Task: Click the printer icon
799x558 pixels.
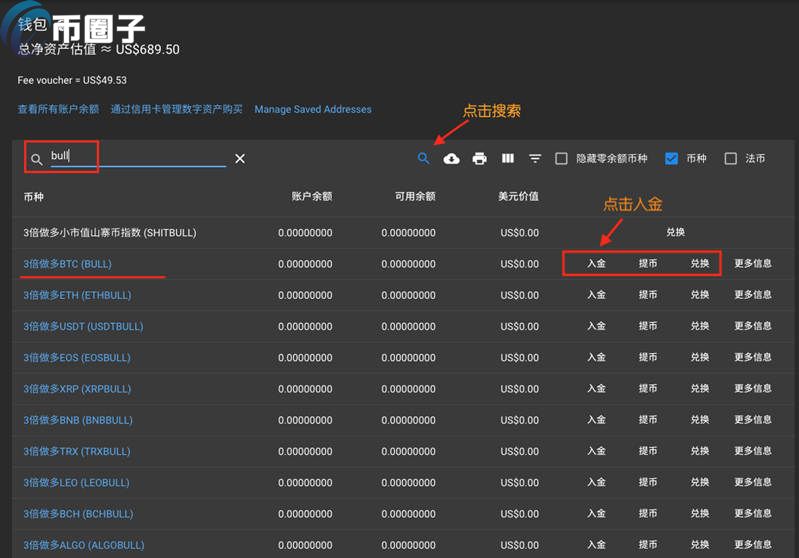Action: tap(480, 159)
